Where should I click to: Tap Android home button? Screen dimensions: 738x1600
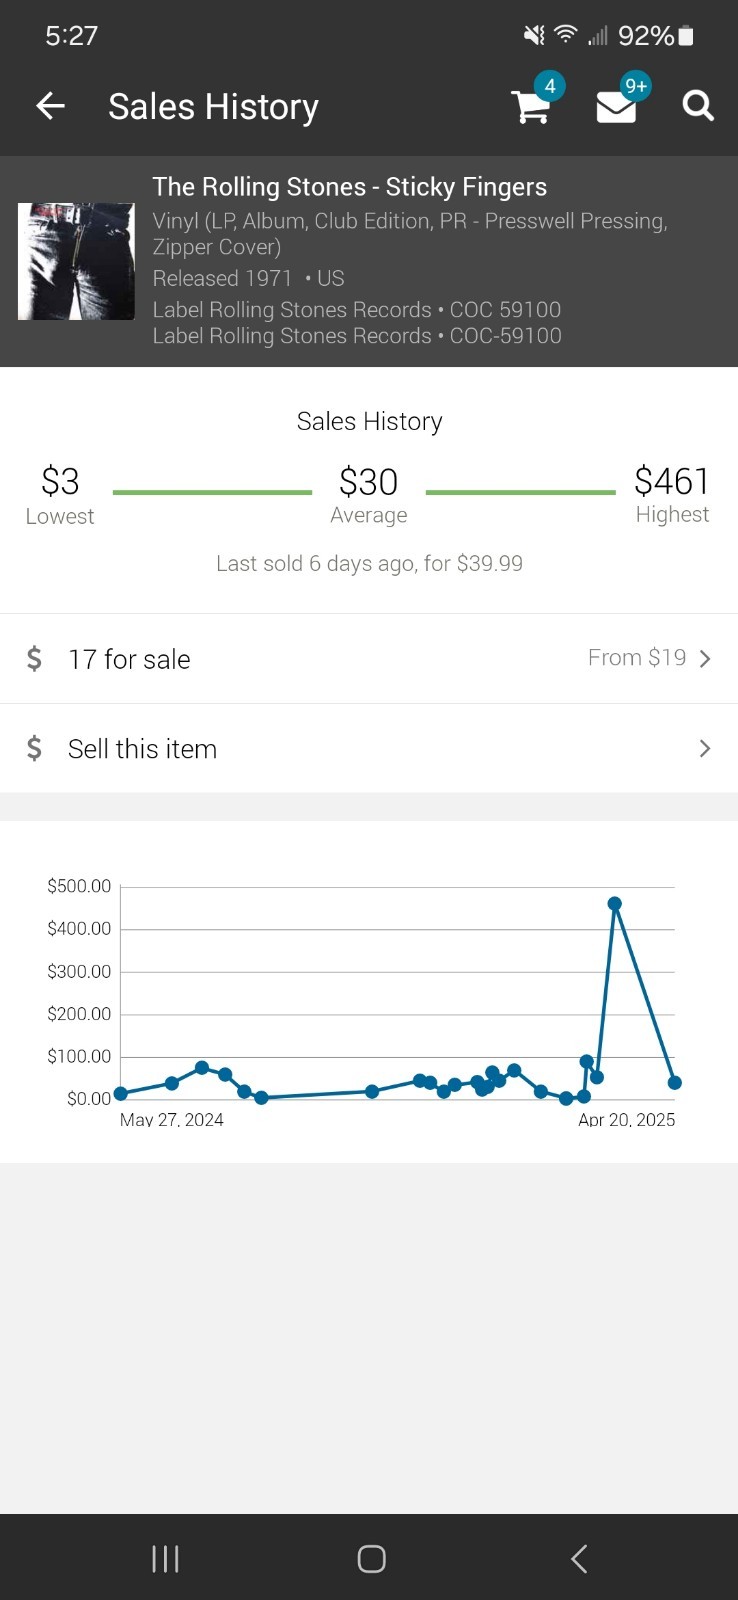tap(371, 1558)
